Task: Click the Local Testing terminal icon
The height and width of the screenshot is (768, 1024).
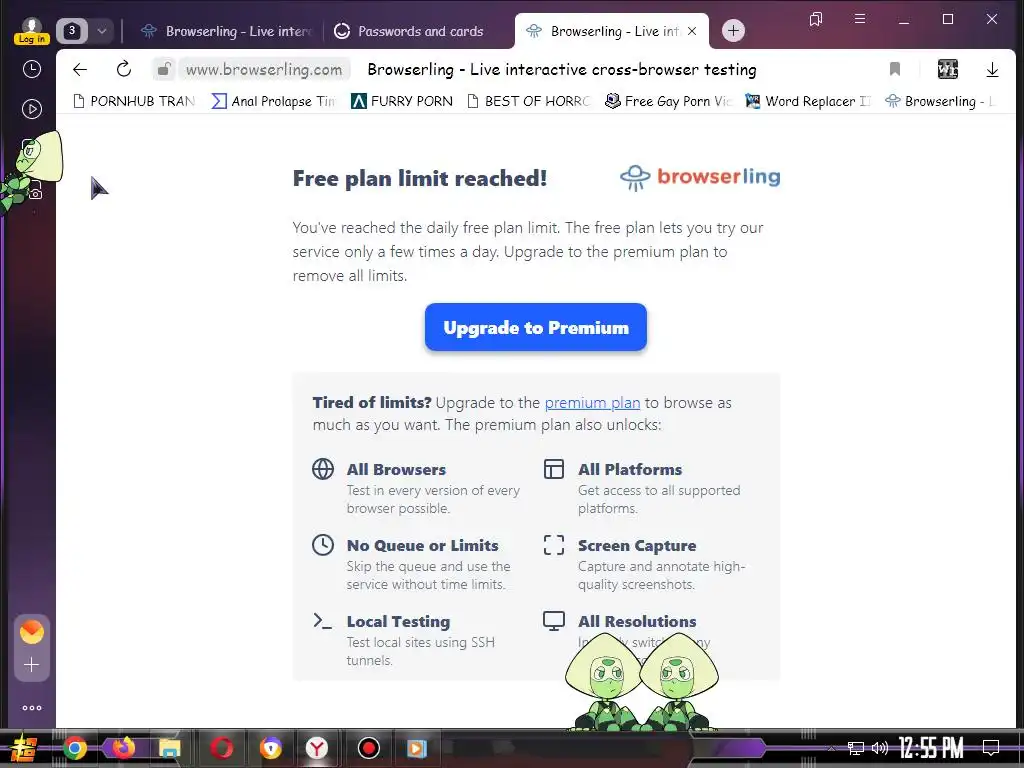Action: pos(323,620)
